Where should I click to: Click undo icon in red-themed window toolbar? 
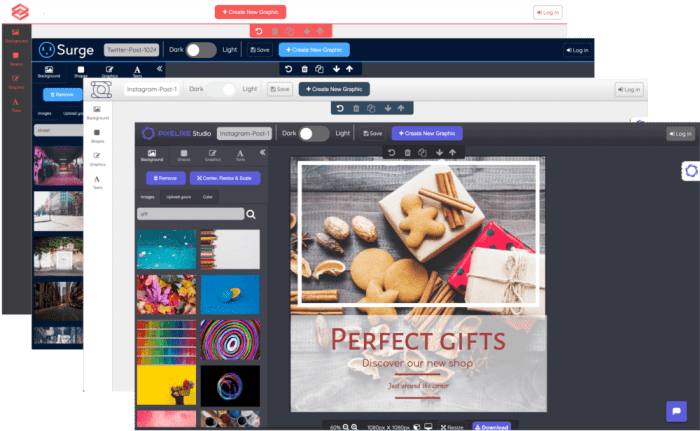point(259,31)
